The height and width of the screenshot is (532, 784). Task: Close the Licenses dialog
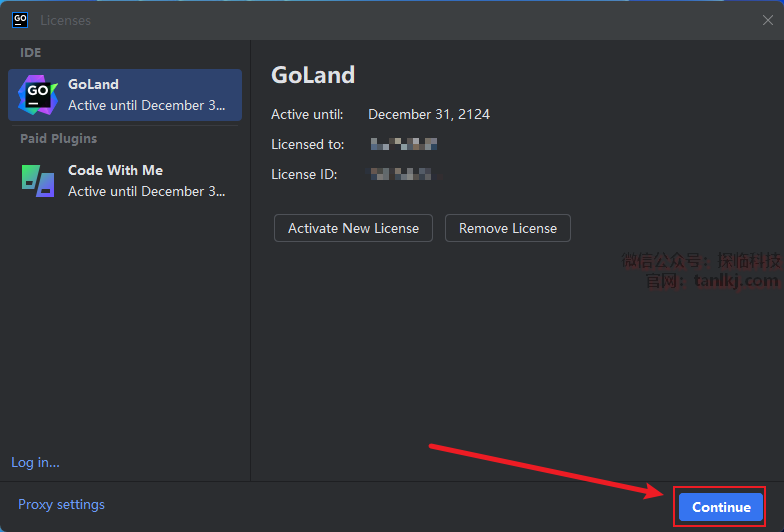click(x=768, y=20)
